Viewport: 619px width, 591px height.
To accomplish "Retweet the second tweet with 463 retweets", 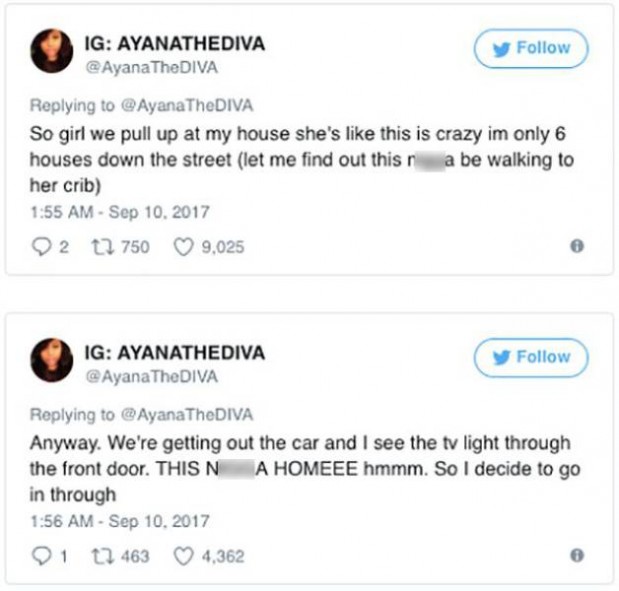I will click(103, 556).
